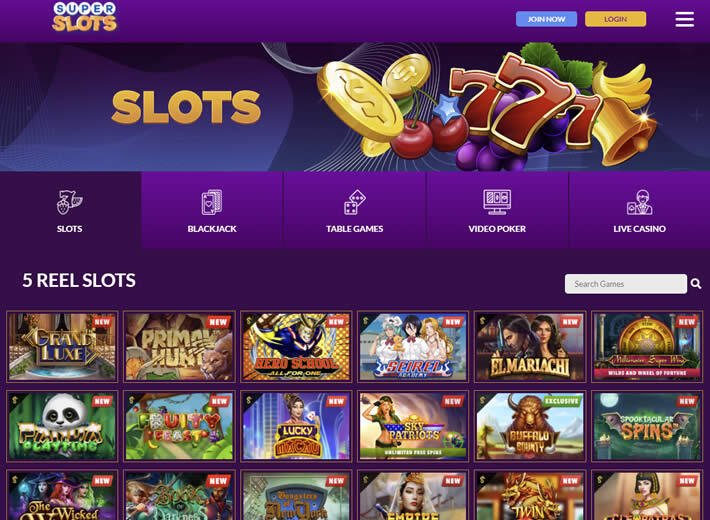
Task: Select the Slots cherry-seven icon
Action: [x=69, y=202]
